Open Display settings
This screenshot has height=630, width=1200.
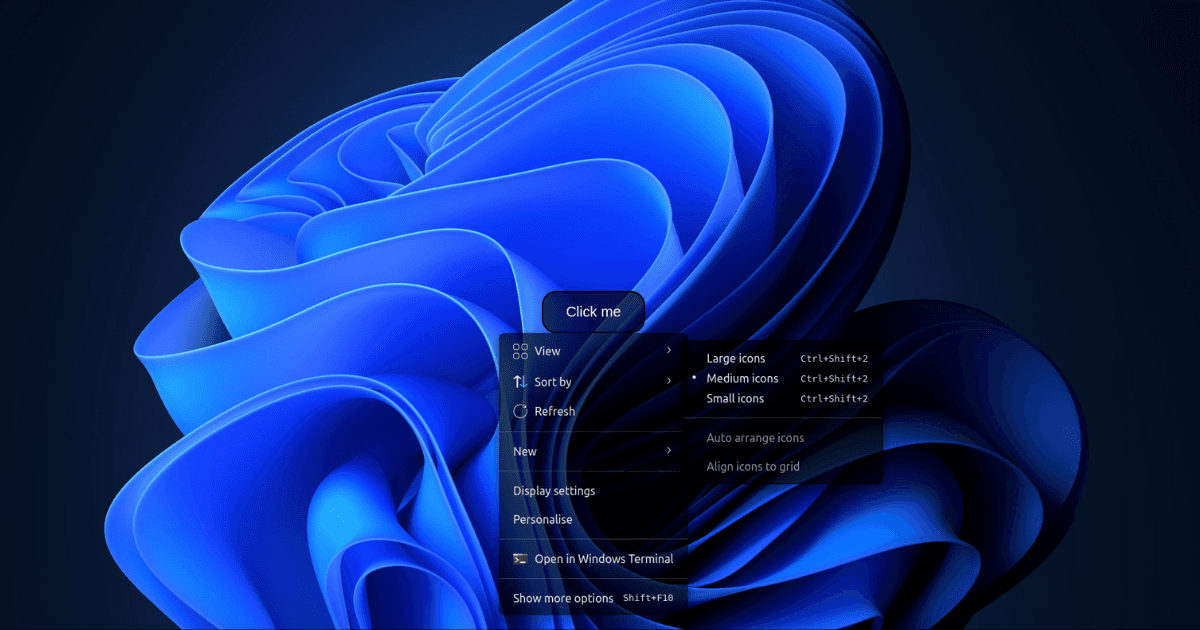[x=553, y=491]
